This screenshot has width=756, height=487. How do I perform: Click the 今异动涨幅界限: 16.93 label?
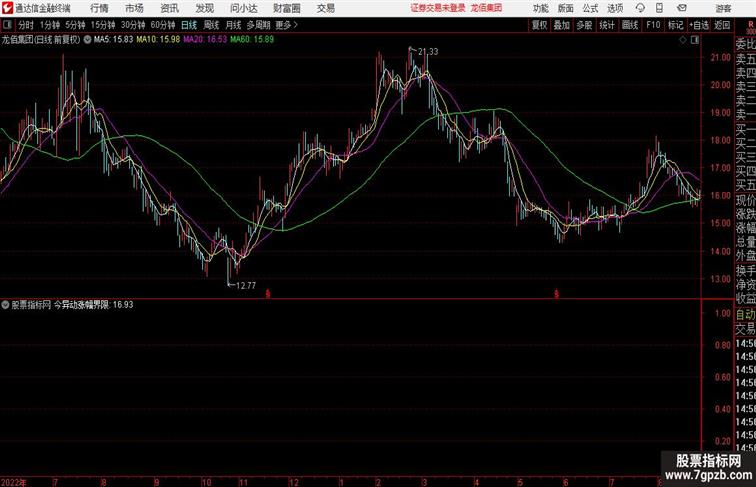click(93, 305)
